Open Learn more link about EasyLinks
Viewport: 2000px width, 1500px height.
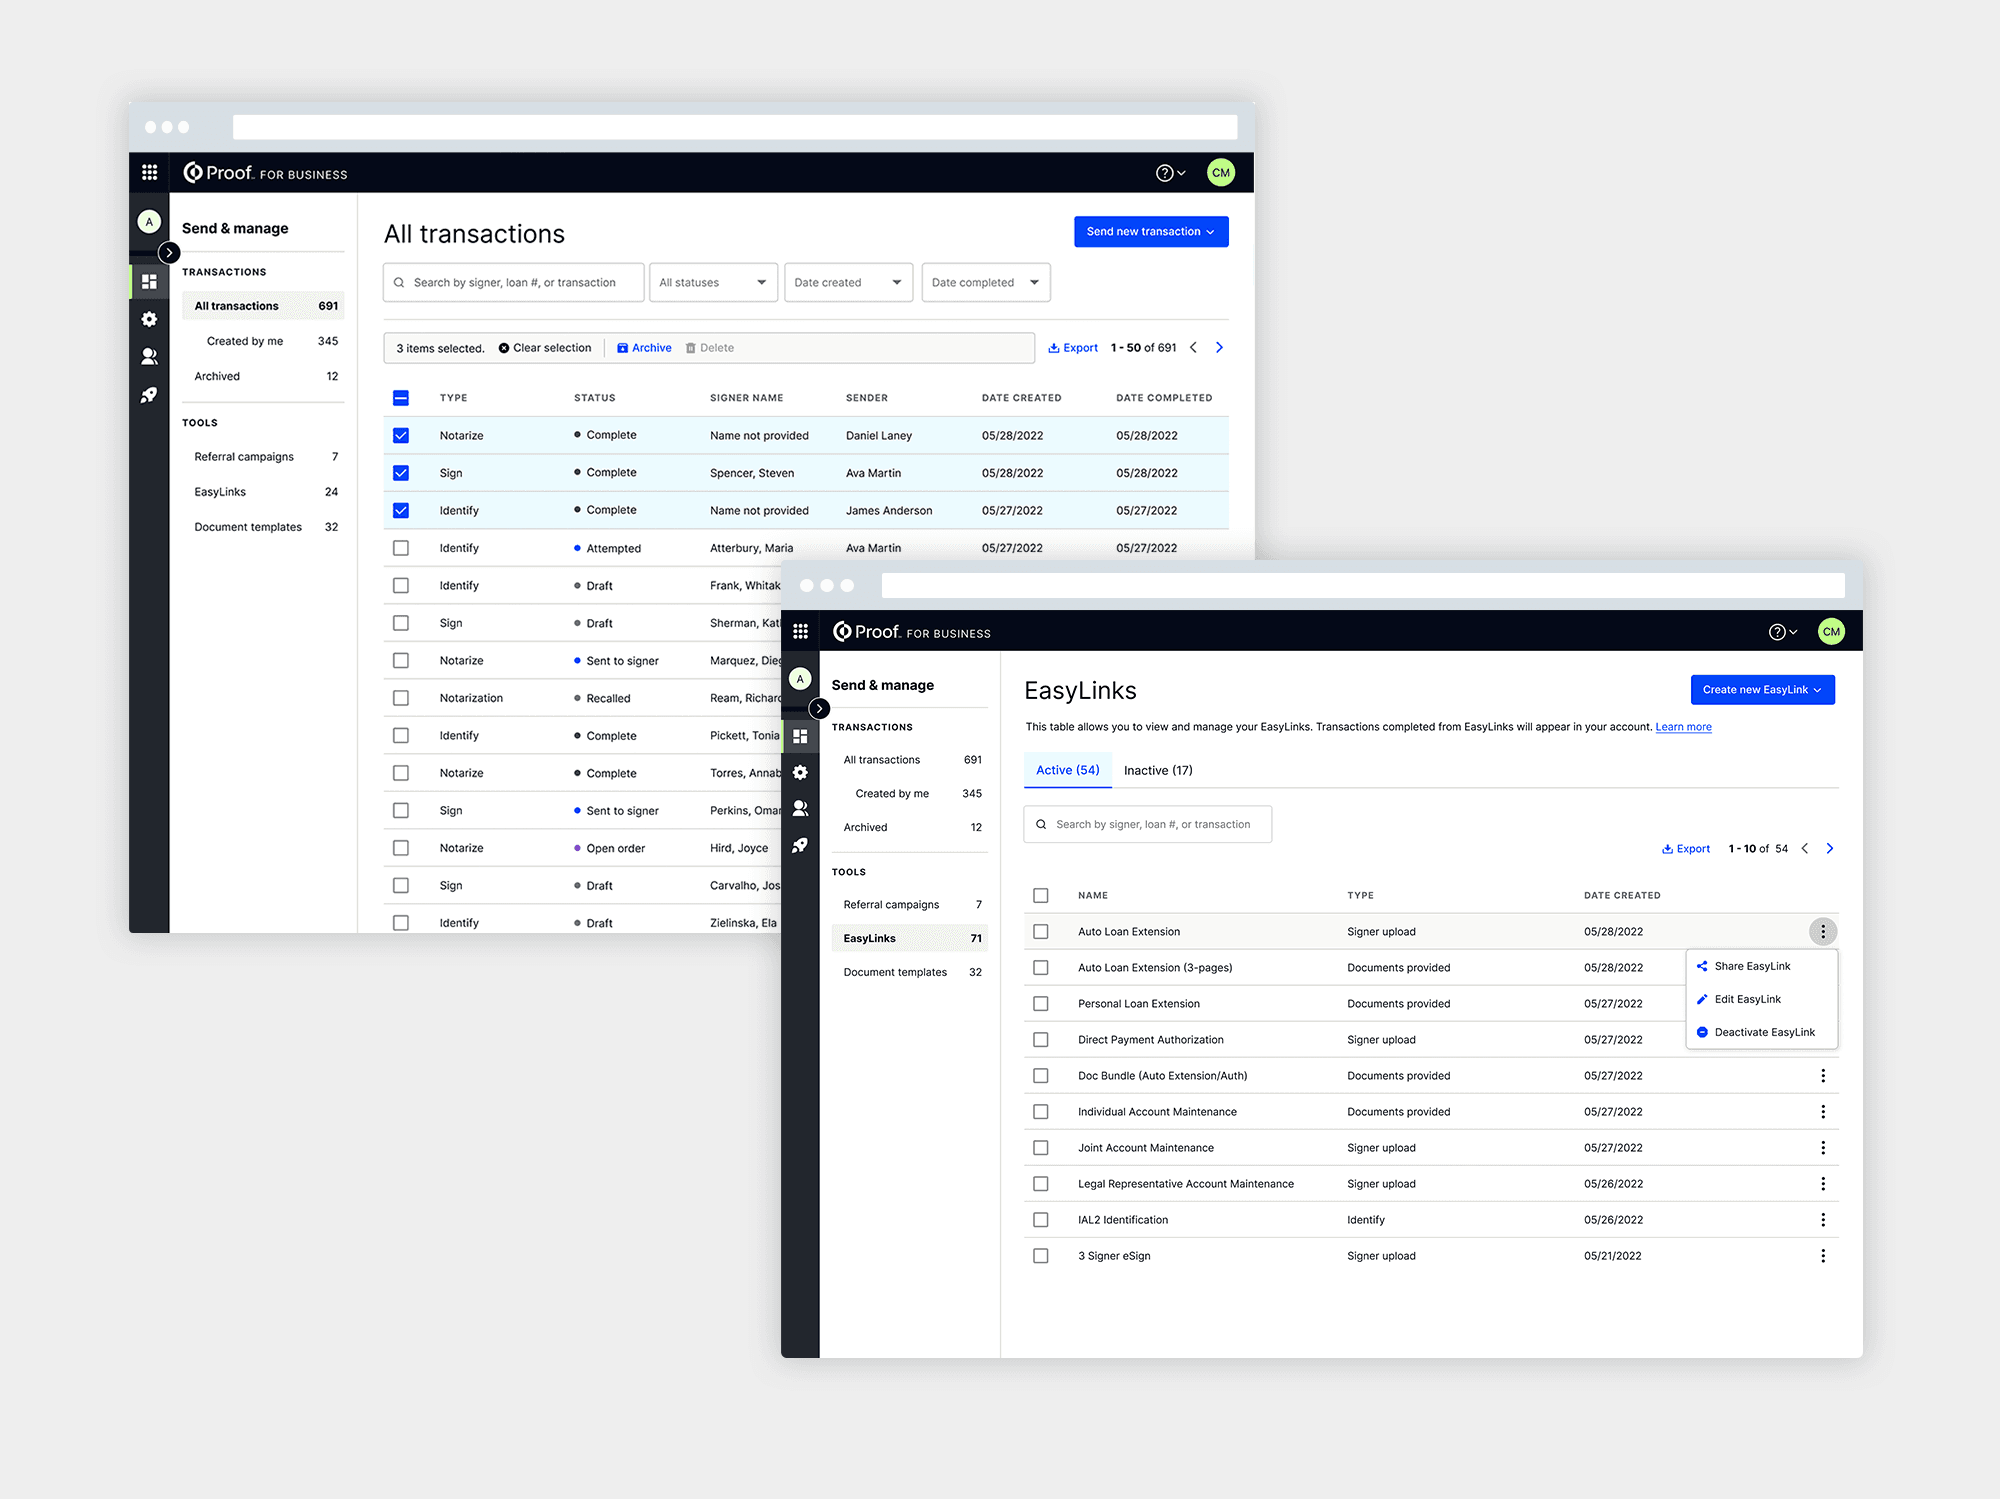1683,727
